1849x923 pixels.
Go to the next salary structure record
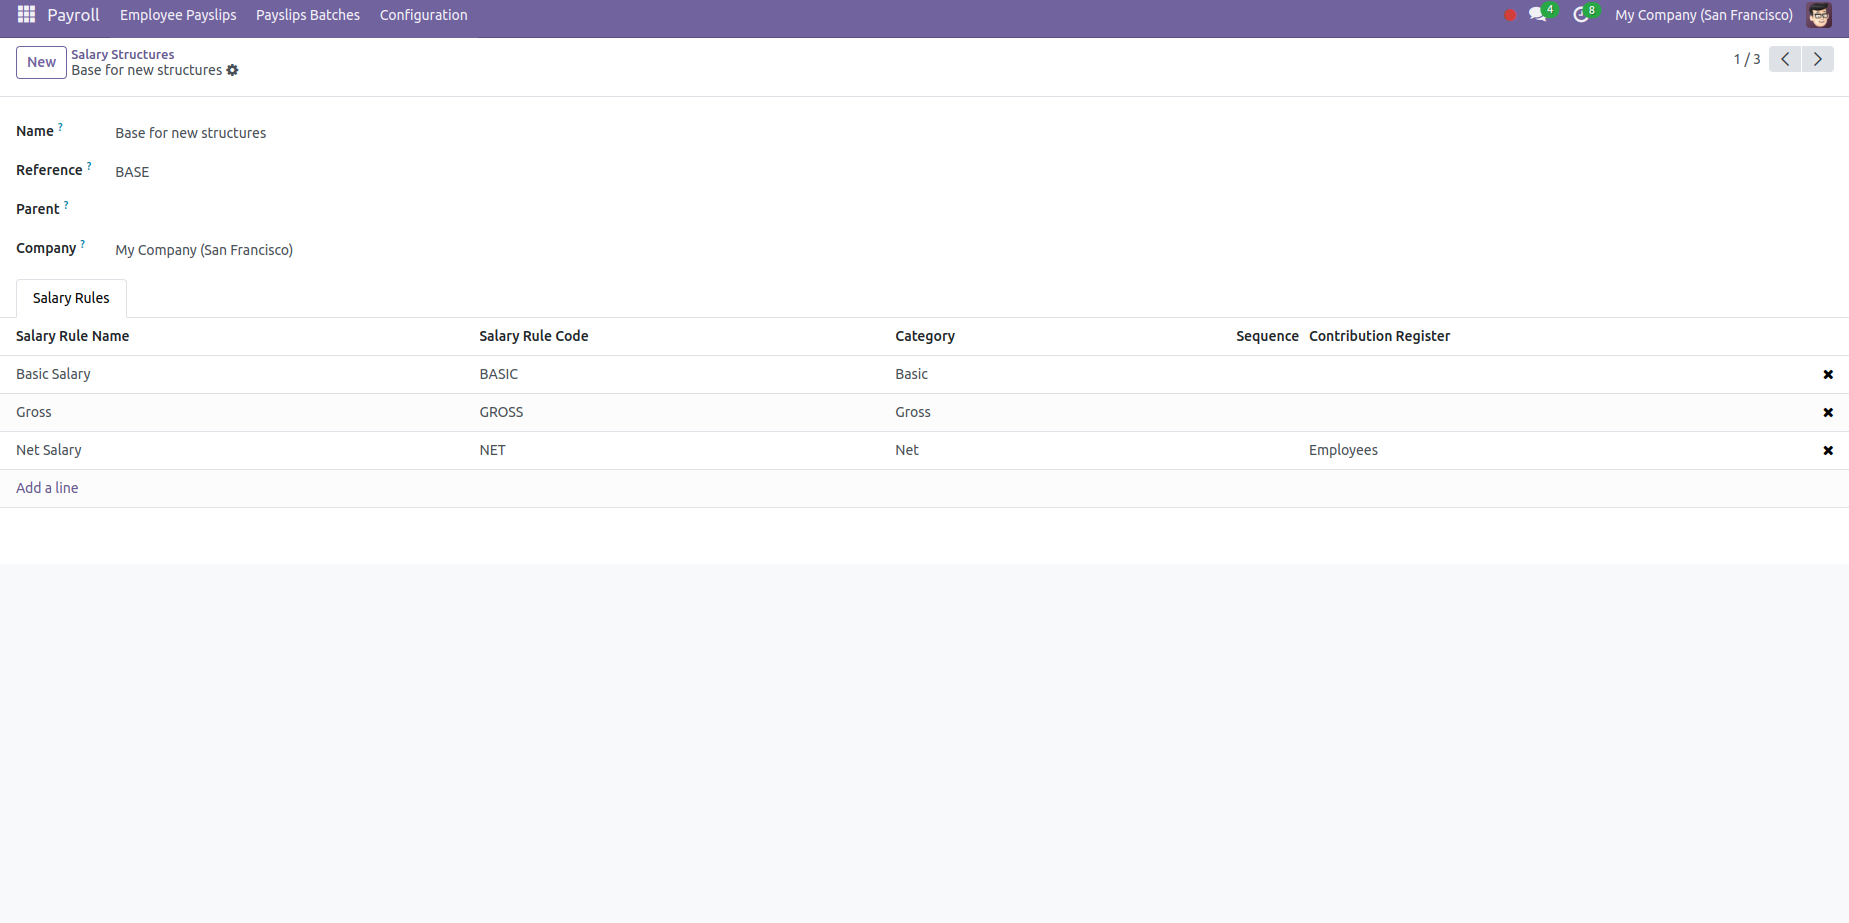(1817, 59)
